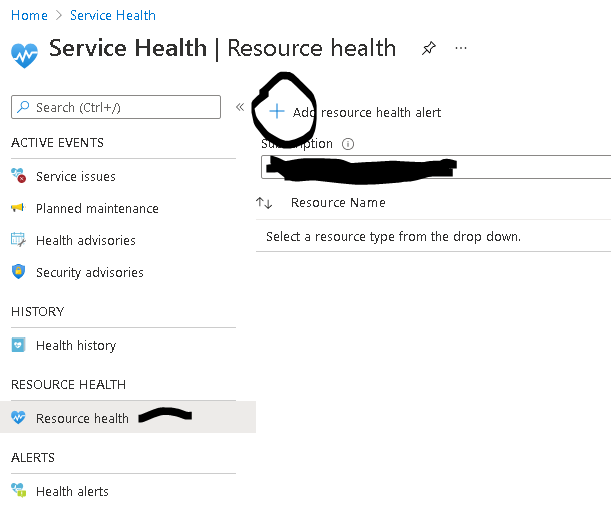This screenshot has width=611, height=525.
Task: Click the Health history icon
Action: (x=18, y=345)
